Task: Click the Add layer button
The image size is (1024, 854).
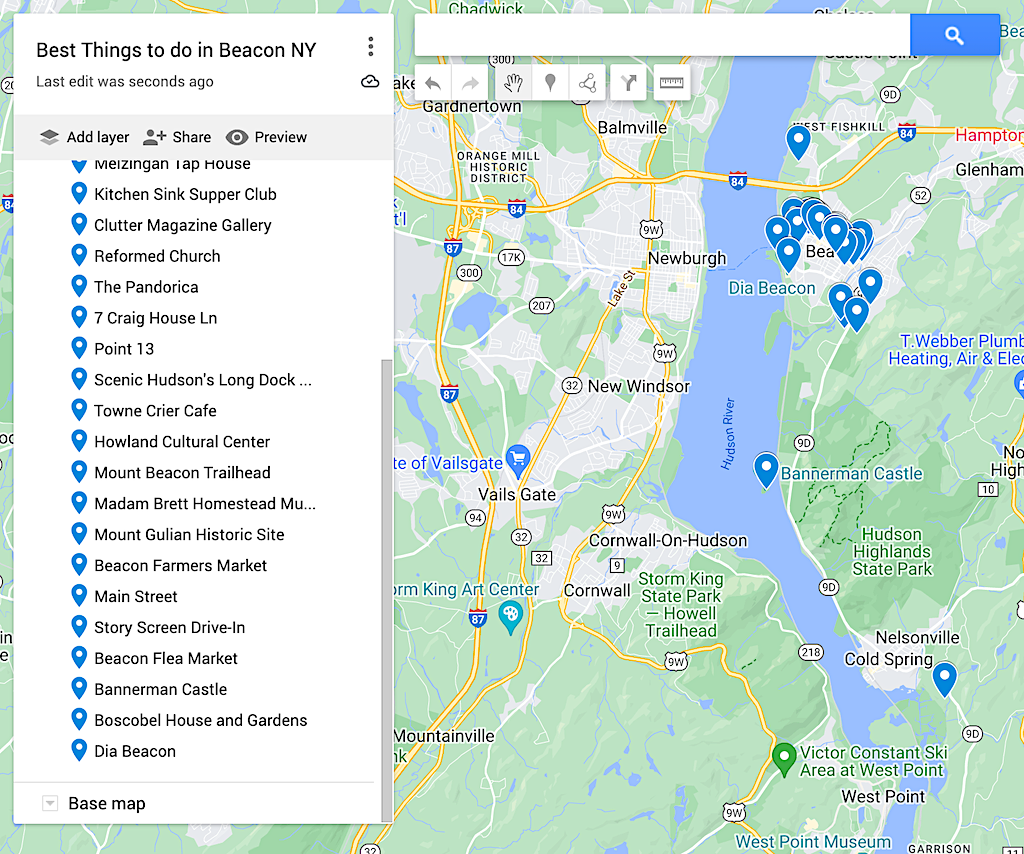Action: click(x=84, y=137)
